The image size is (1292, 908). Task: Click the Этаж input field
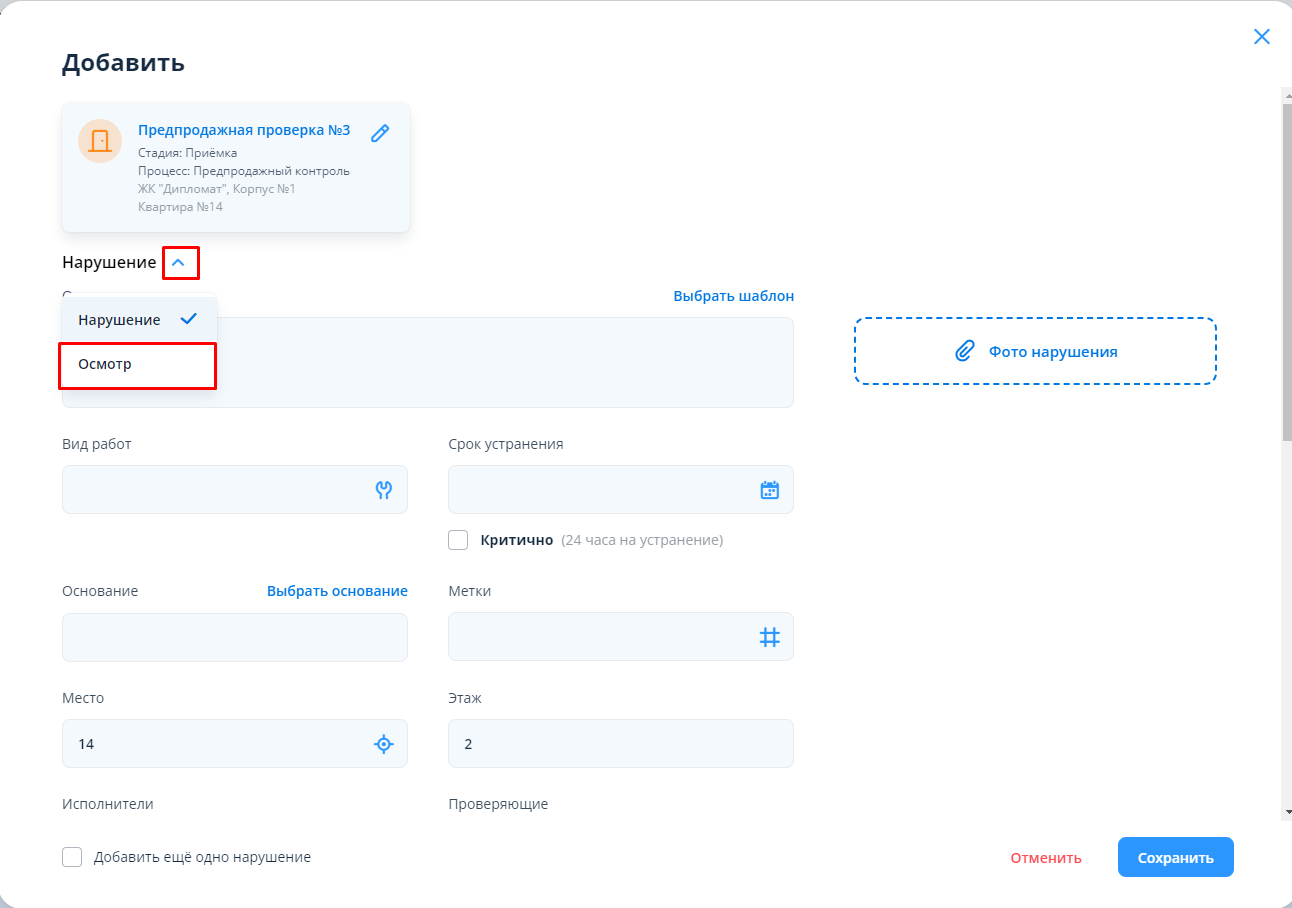point(620,744)
